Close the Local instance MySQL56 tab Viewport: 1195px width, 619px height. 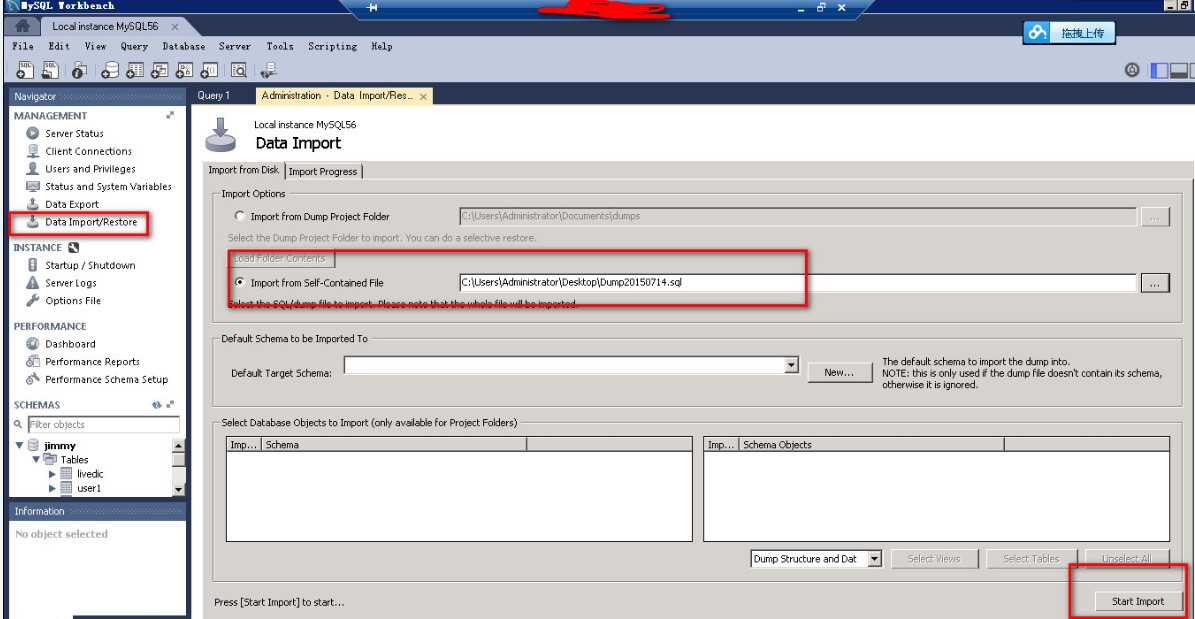click(x=175, y=27)
